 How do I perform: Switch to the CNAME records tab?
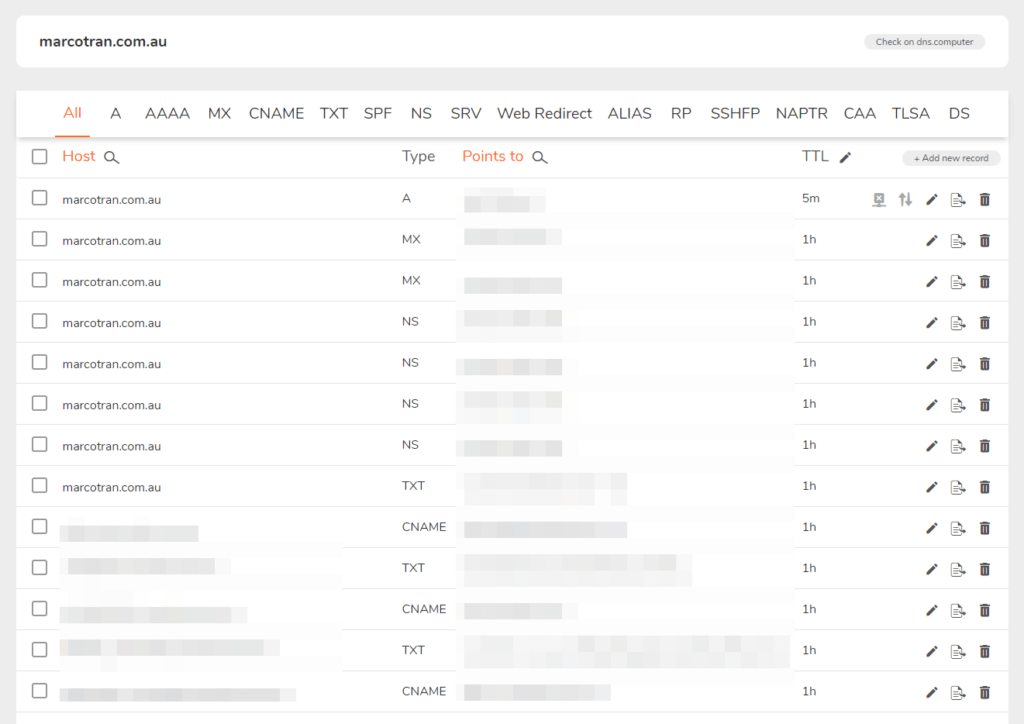coord(276,113)
